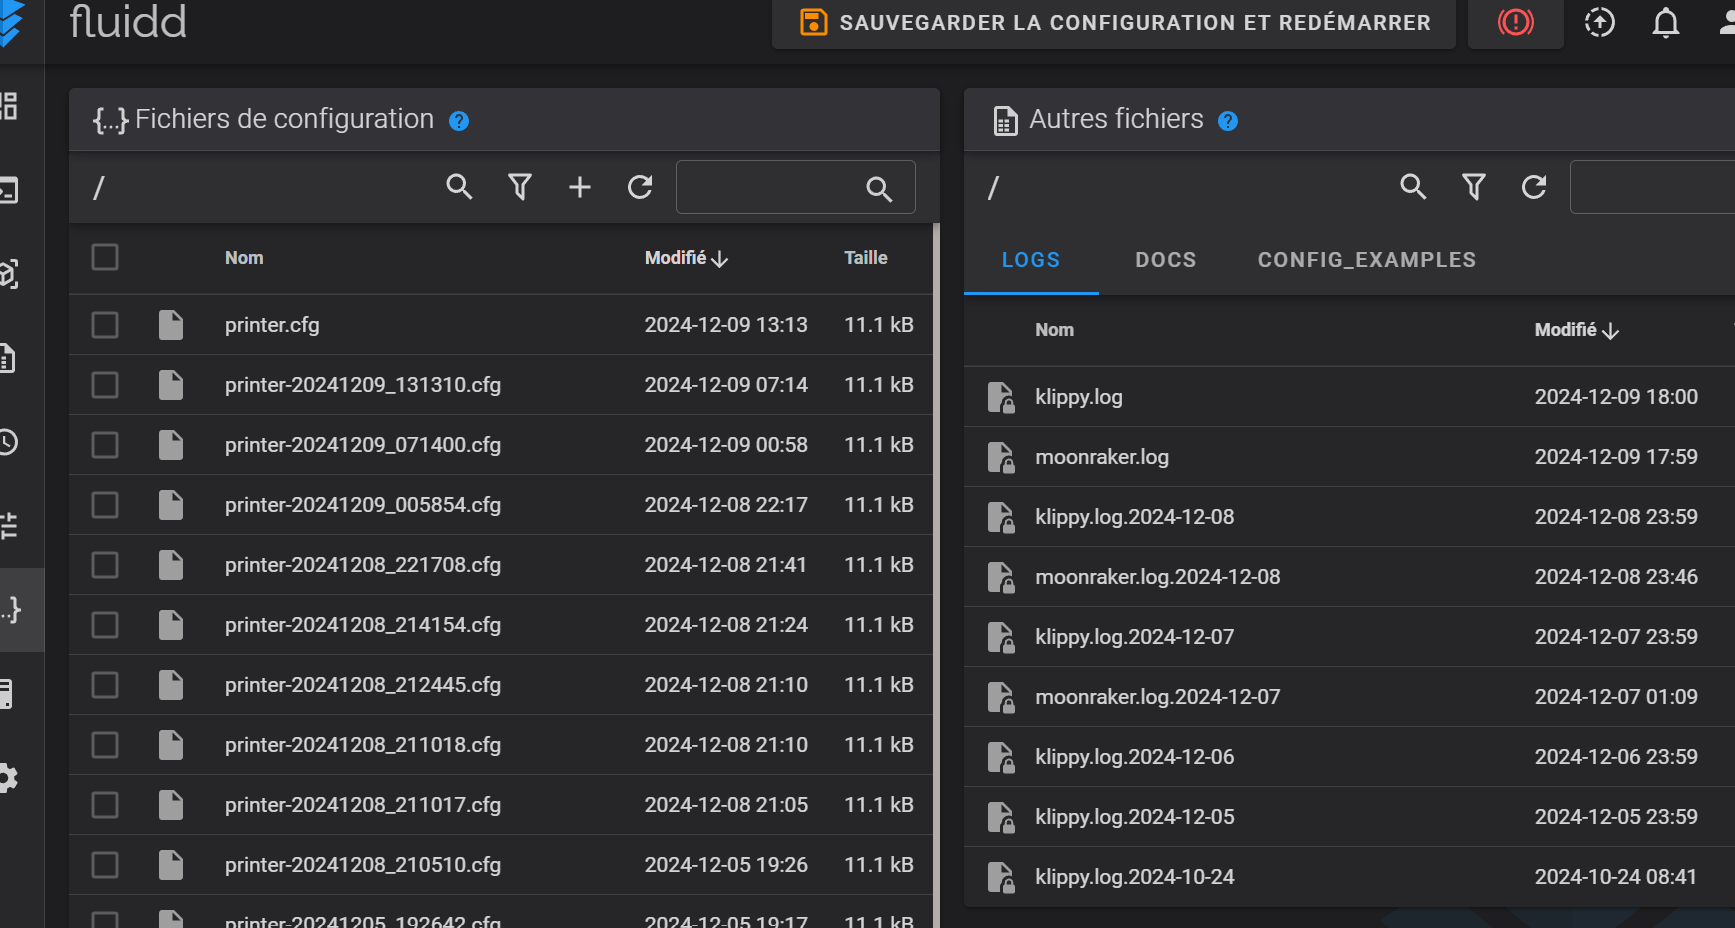1735x928 pixels.
Task: Click search icon in Autres fichiers toolbar
Action: click(x=1413, y=187)
